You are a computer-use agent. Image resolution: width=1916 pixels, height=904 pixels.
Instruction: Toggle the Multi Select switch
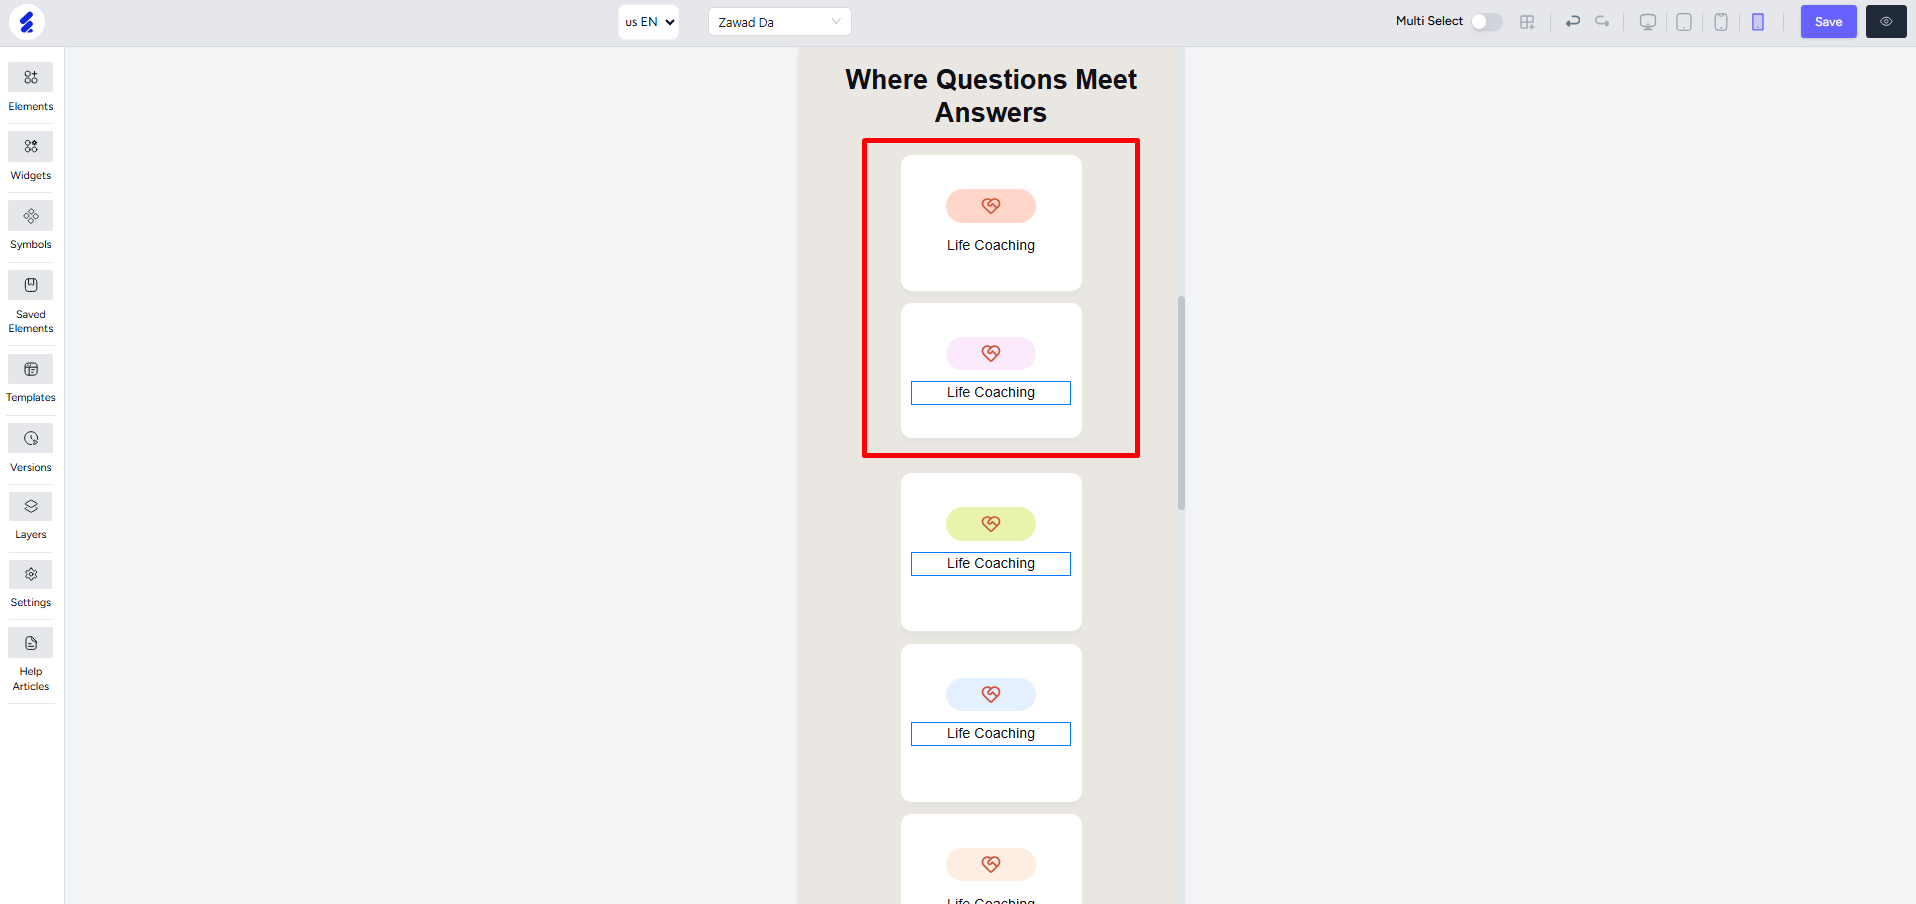(x=1486, y=22)
